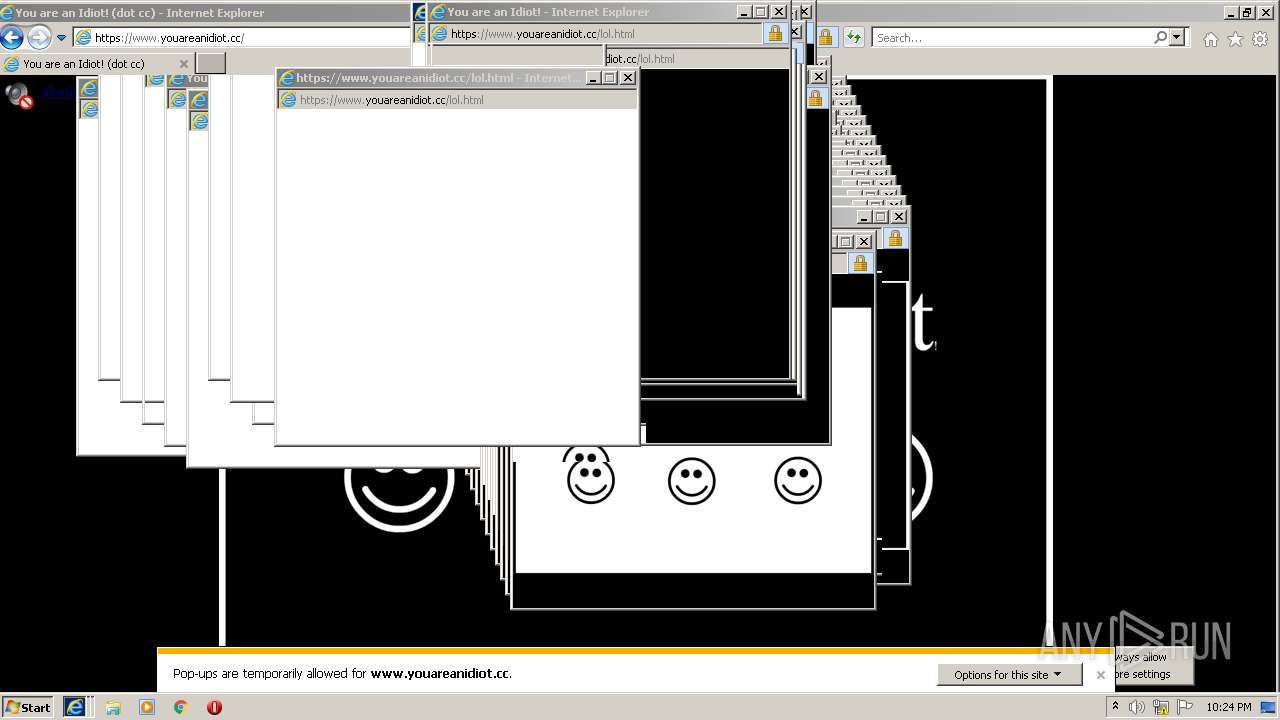Maximize the top 'You are an Idiot!' popup
The width and height of the screenshot is (1280, 720).
(x=761, y=12)
